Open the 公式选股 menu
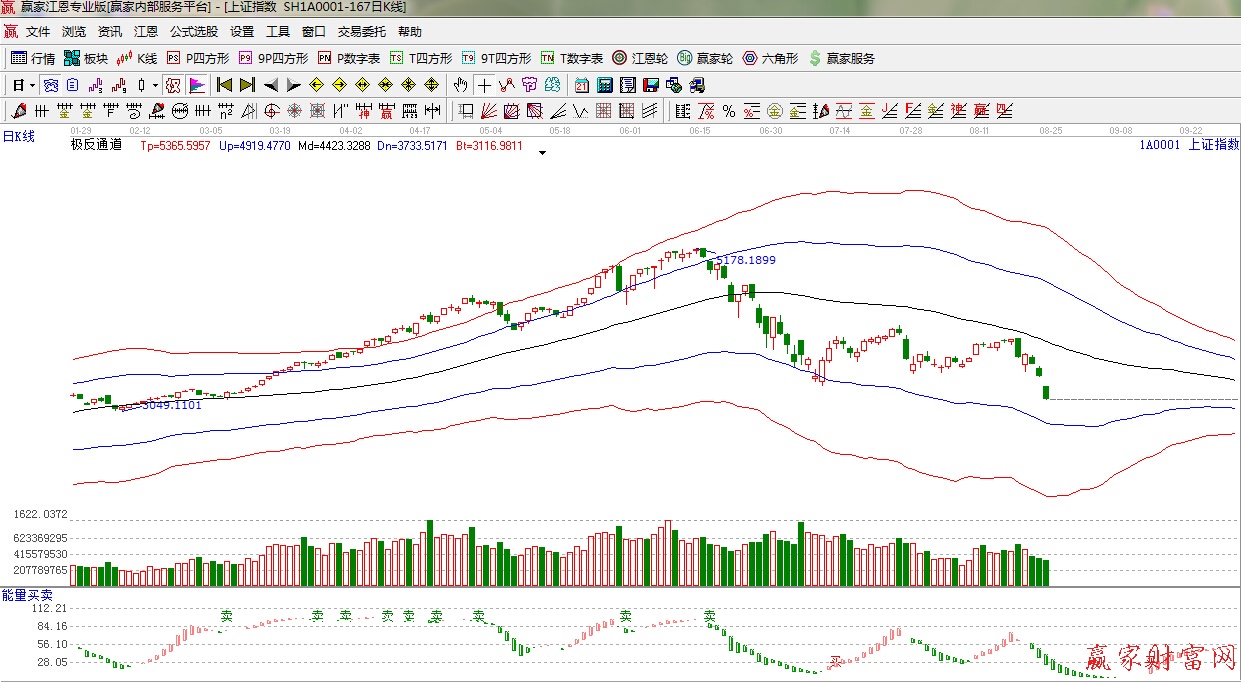1241x682 pixels. coord(194,32)
